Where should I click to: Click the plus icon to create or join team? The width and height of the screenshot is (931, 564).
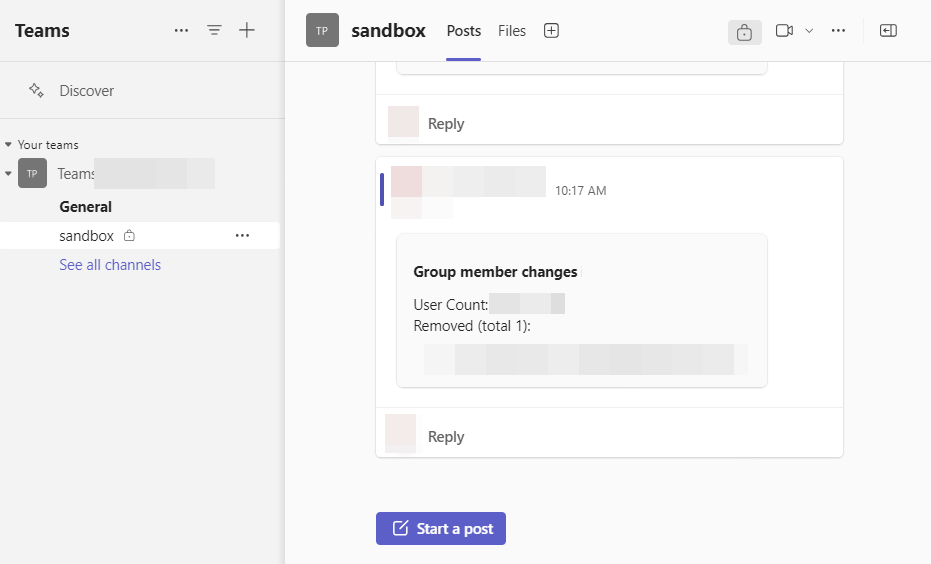click(x=246, y=30)
